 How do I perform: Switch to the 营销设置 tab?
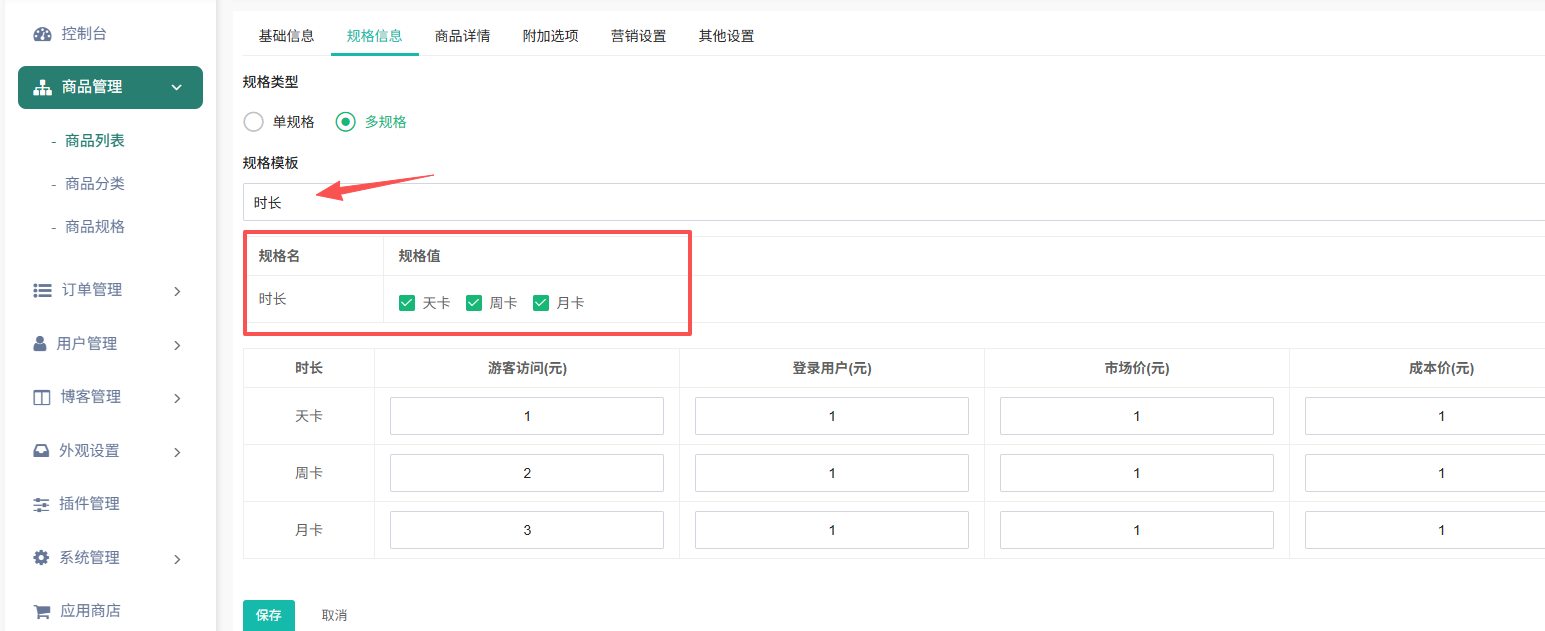tap(638, 36)
